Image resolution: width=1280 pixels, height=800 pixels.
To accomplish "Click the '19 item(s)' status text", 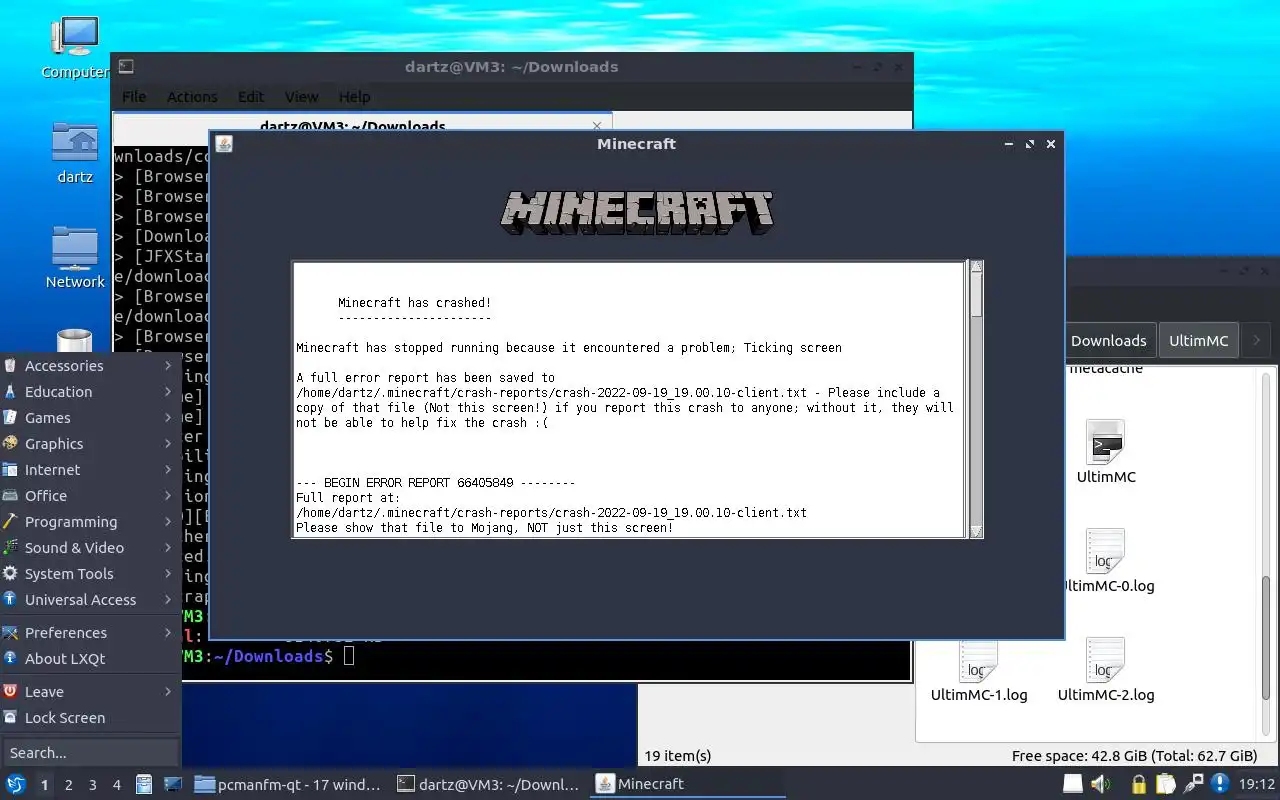I will click(x=678, y=756).
